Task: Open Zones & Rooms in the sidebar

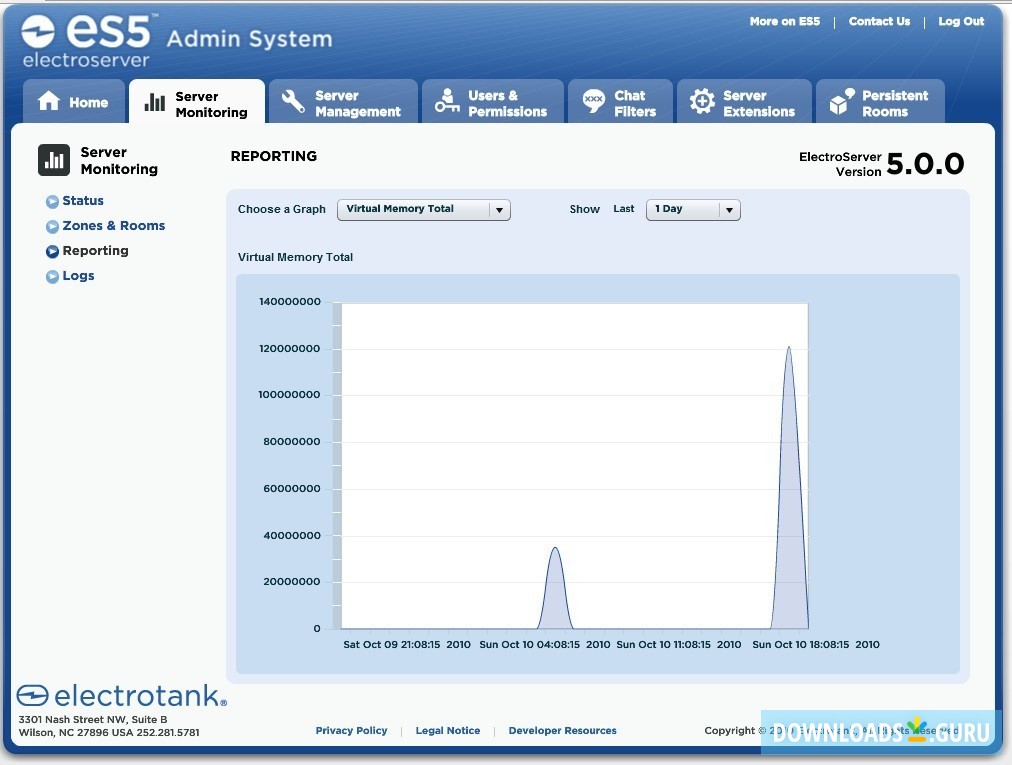Action: click(113, 226)
